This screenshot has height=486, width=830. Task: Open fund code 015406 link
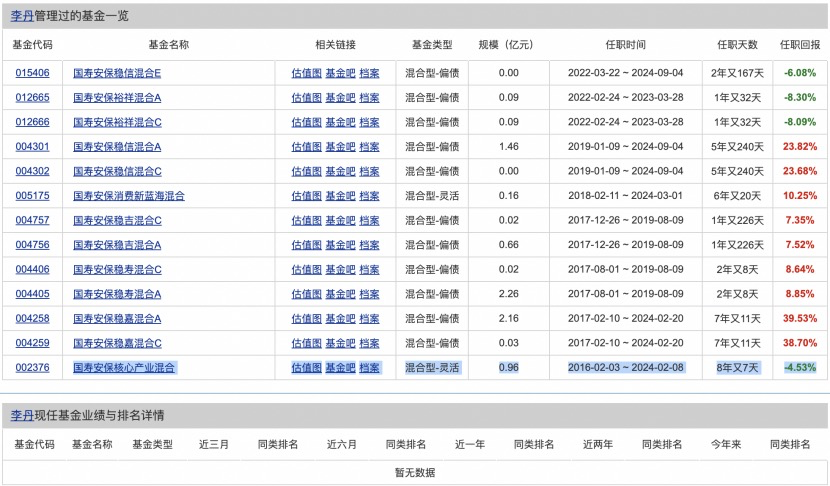(32, 73)
